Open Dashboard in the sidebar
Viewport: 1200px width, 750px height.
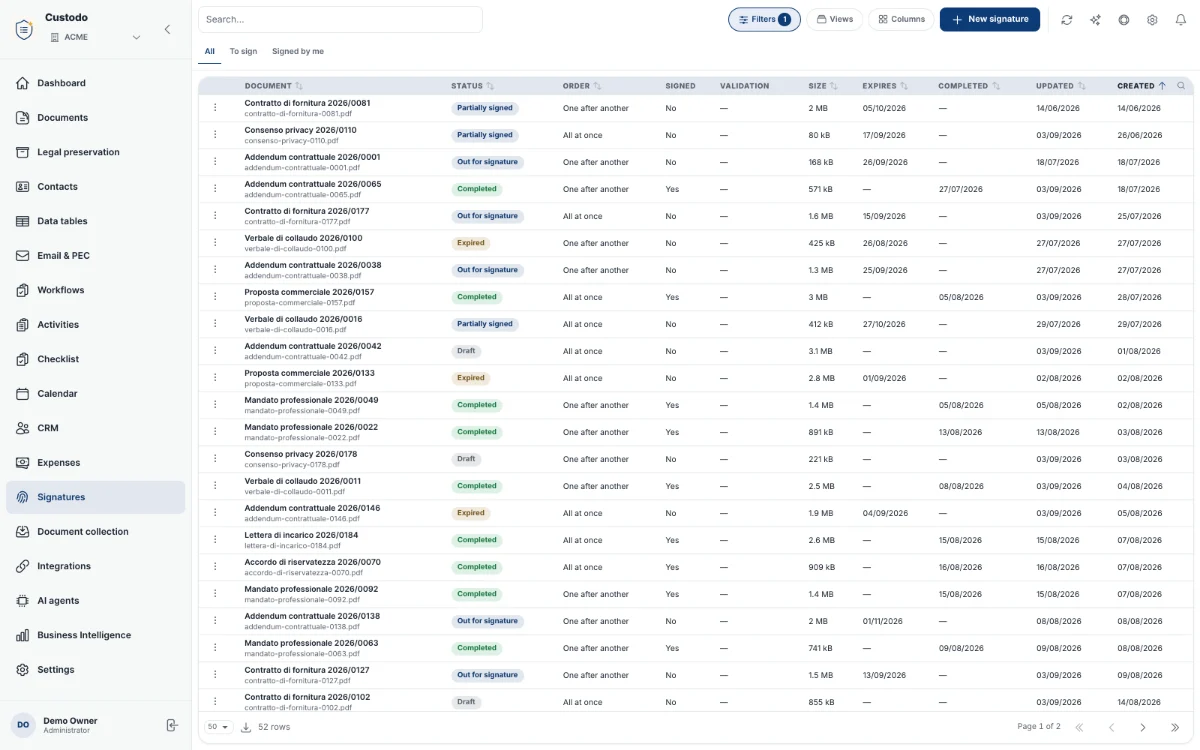click(x=96, y=83)
